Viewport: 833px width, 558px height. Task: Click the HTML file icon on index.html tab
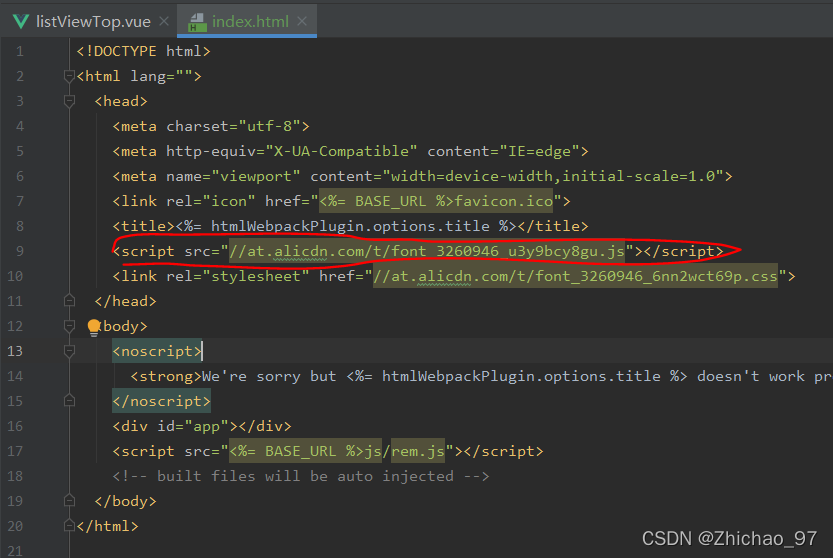tap(197, 22)
